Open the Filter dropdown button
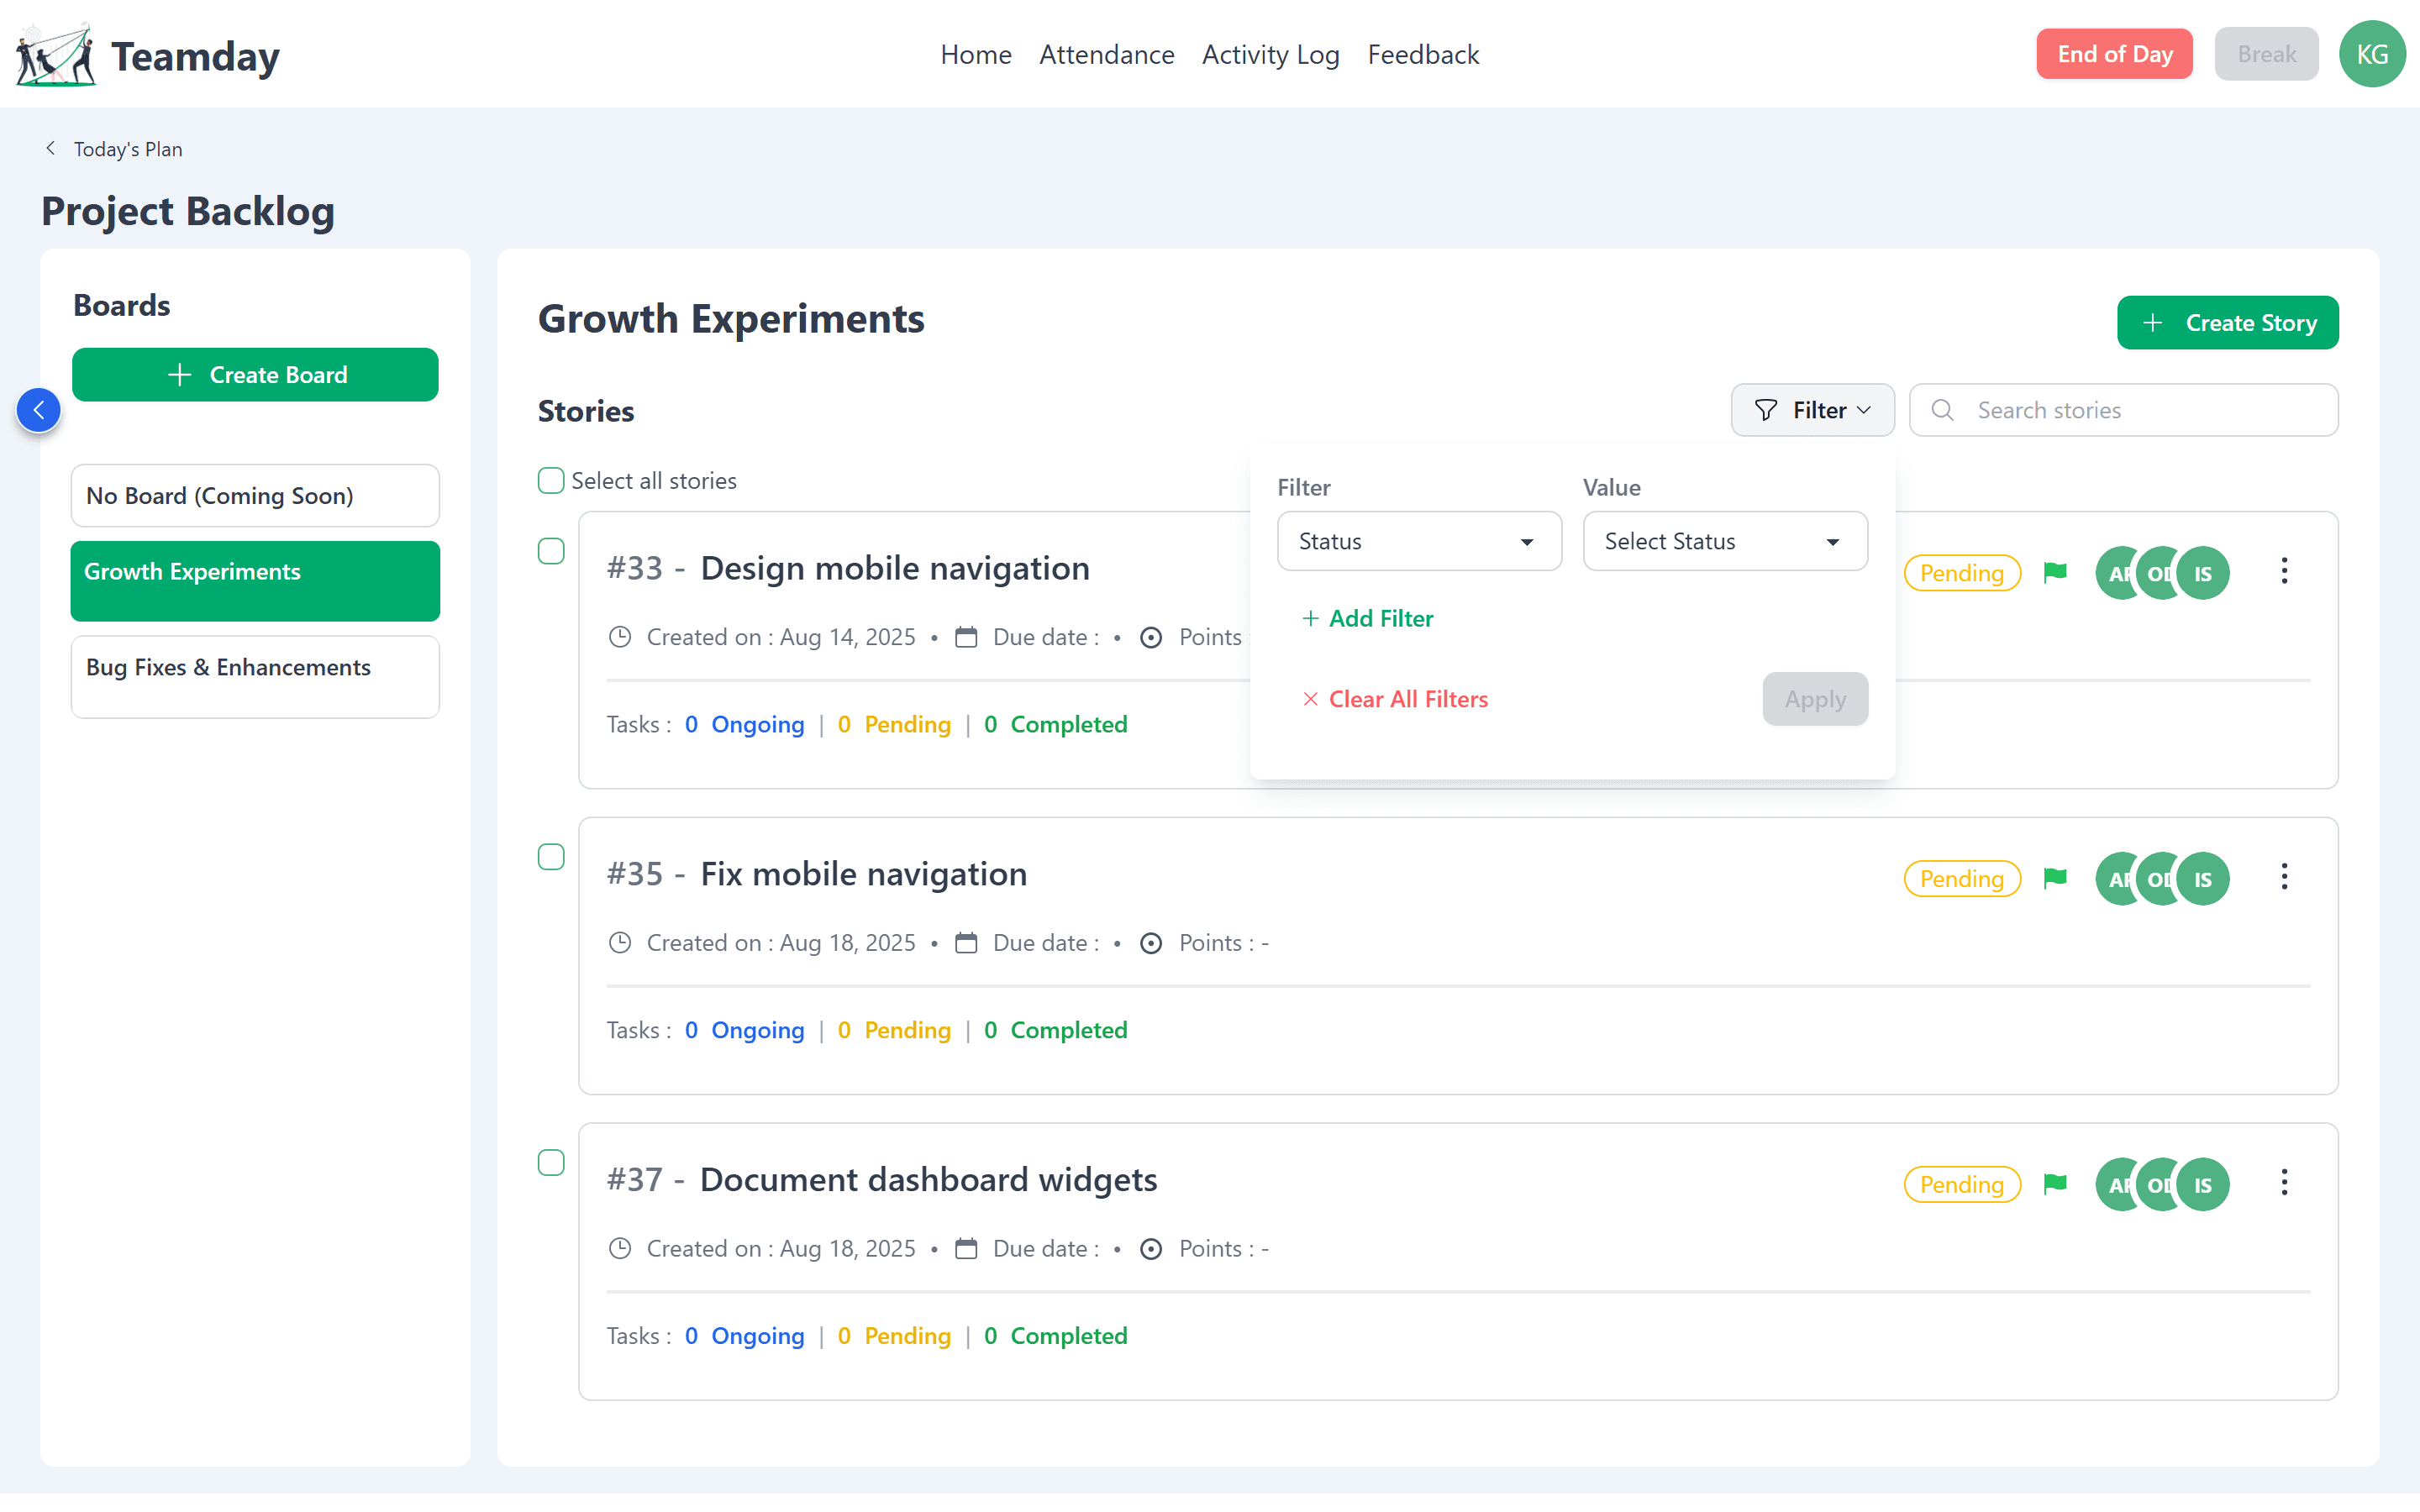 (1812, 410)
